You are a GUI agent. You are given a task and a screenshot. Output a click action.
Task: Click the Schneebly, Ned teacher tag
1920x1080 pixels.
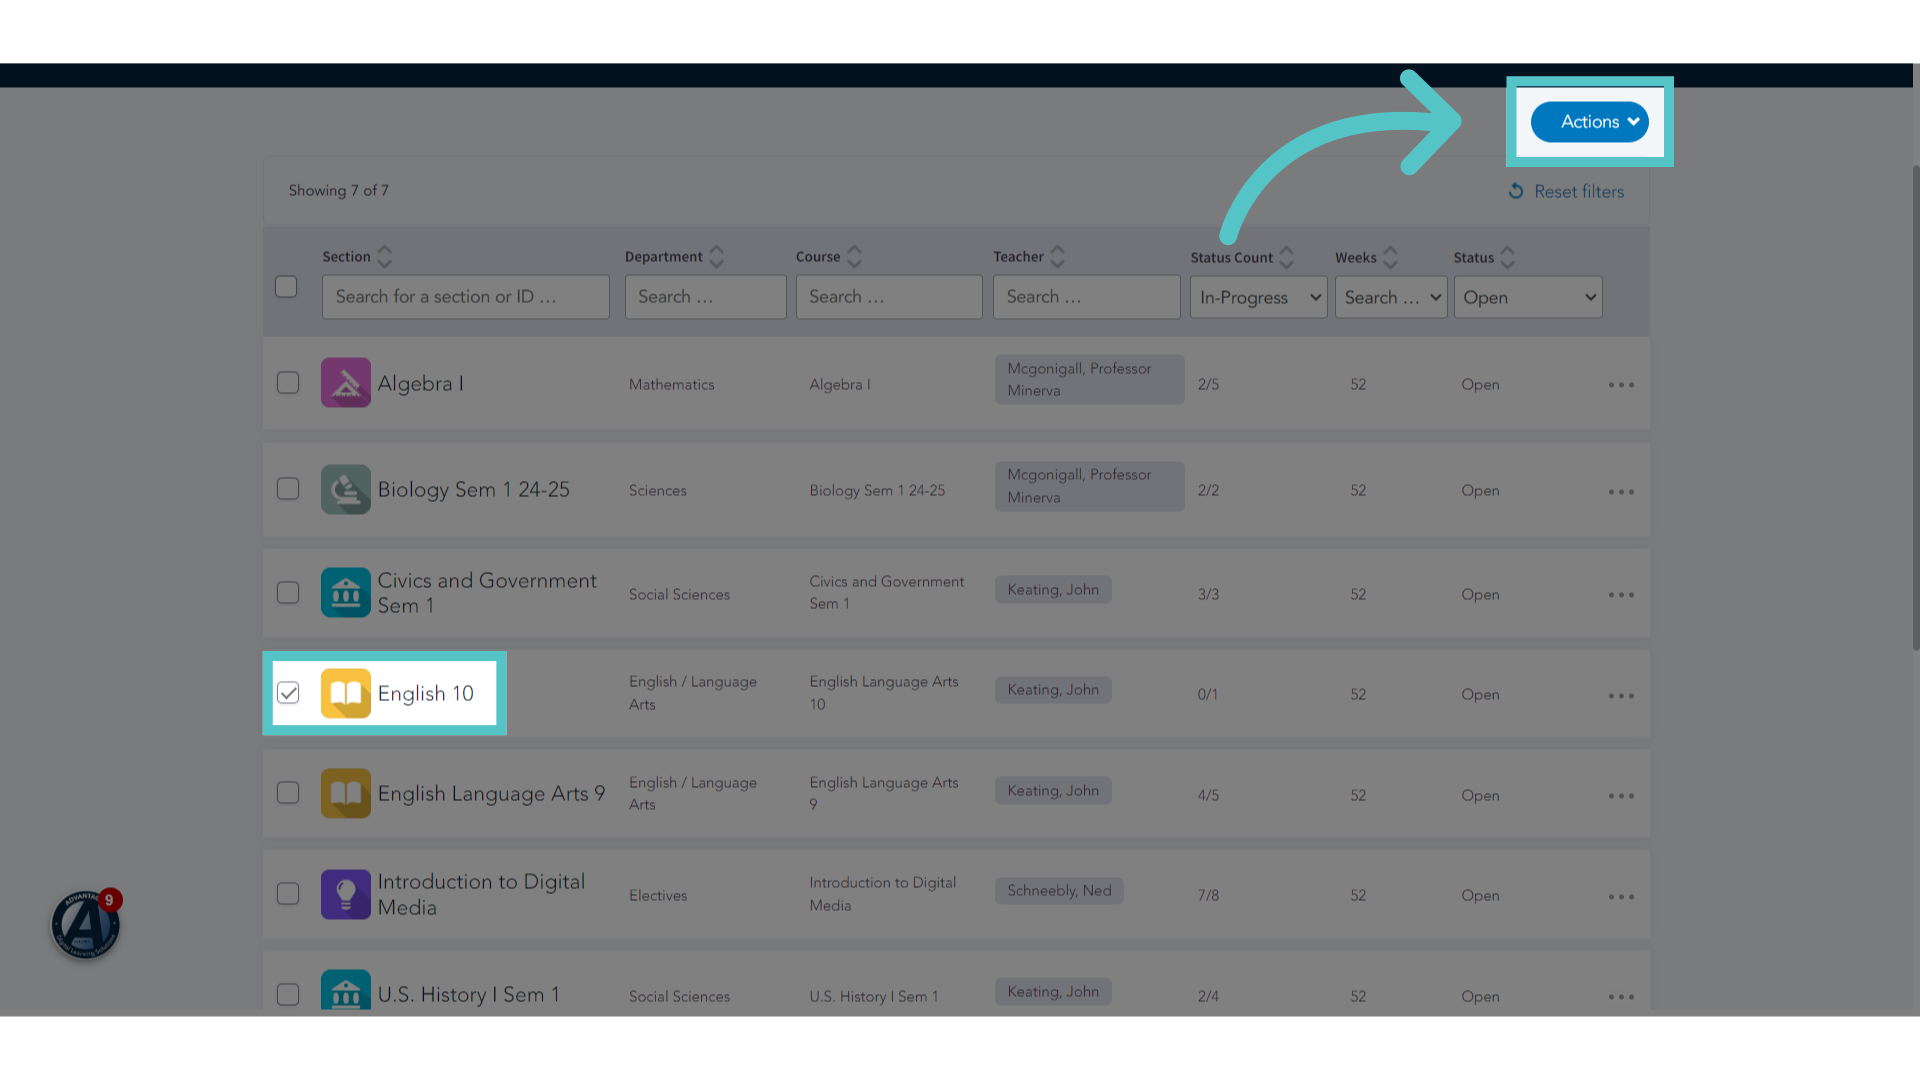[1059, 891]
